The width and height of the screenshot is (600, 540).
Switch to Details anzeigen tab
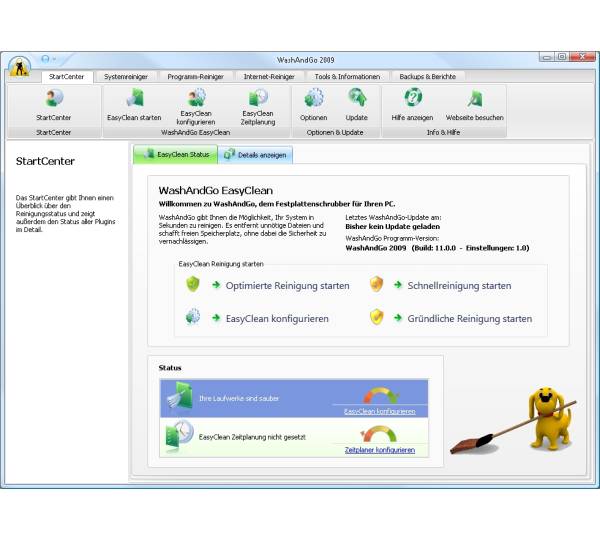click(256, 155)
